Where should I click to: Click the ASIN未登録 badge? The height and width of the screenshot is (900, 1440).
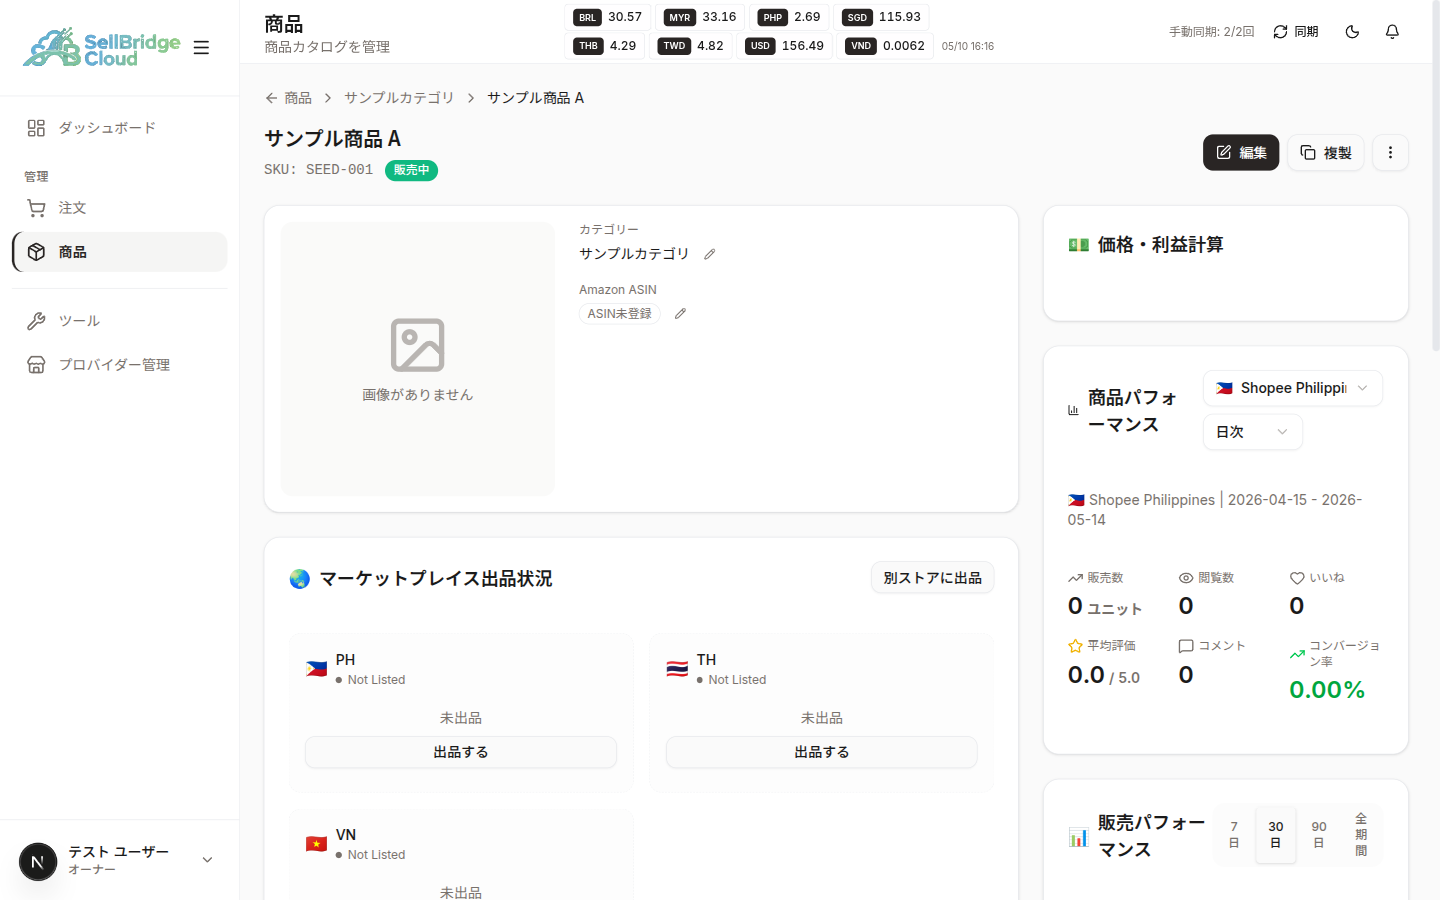[620, 314]
